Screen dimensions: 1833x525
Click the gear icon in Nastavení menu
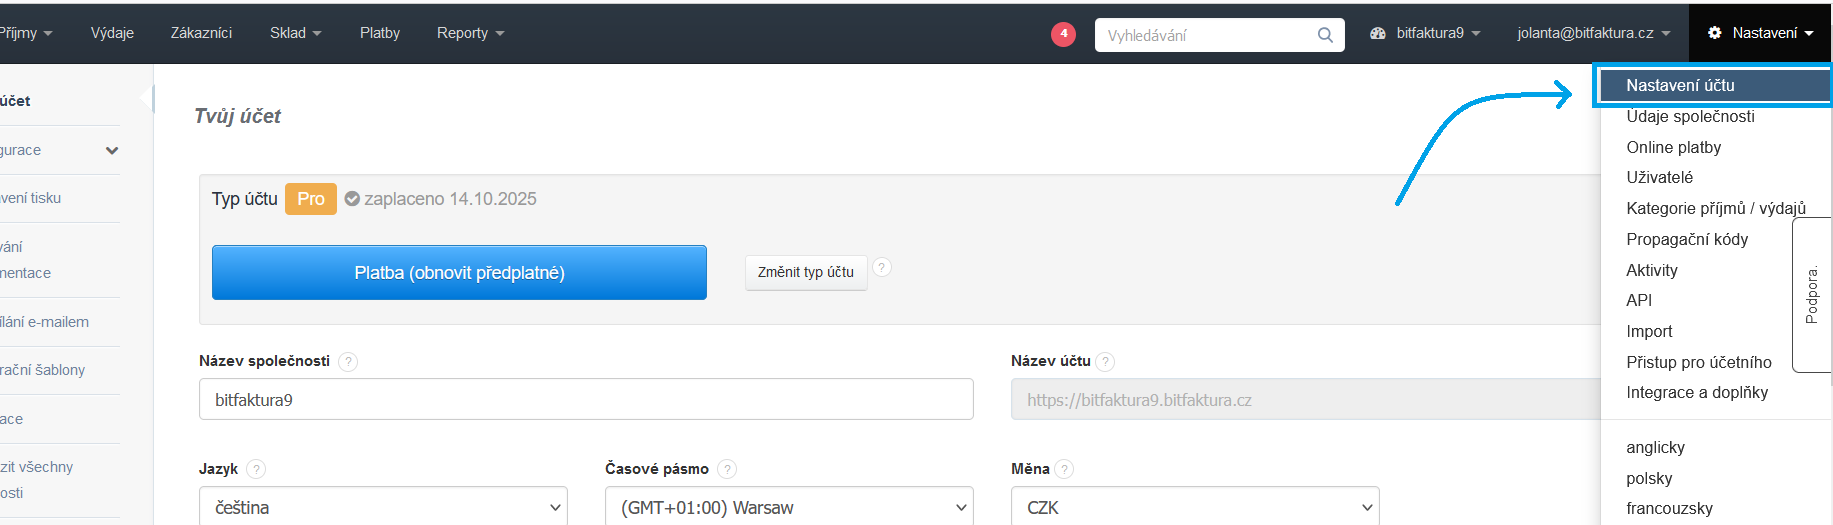pyautogui.click(x=1715, y=33)
